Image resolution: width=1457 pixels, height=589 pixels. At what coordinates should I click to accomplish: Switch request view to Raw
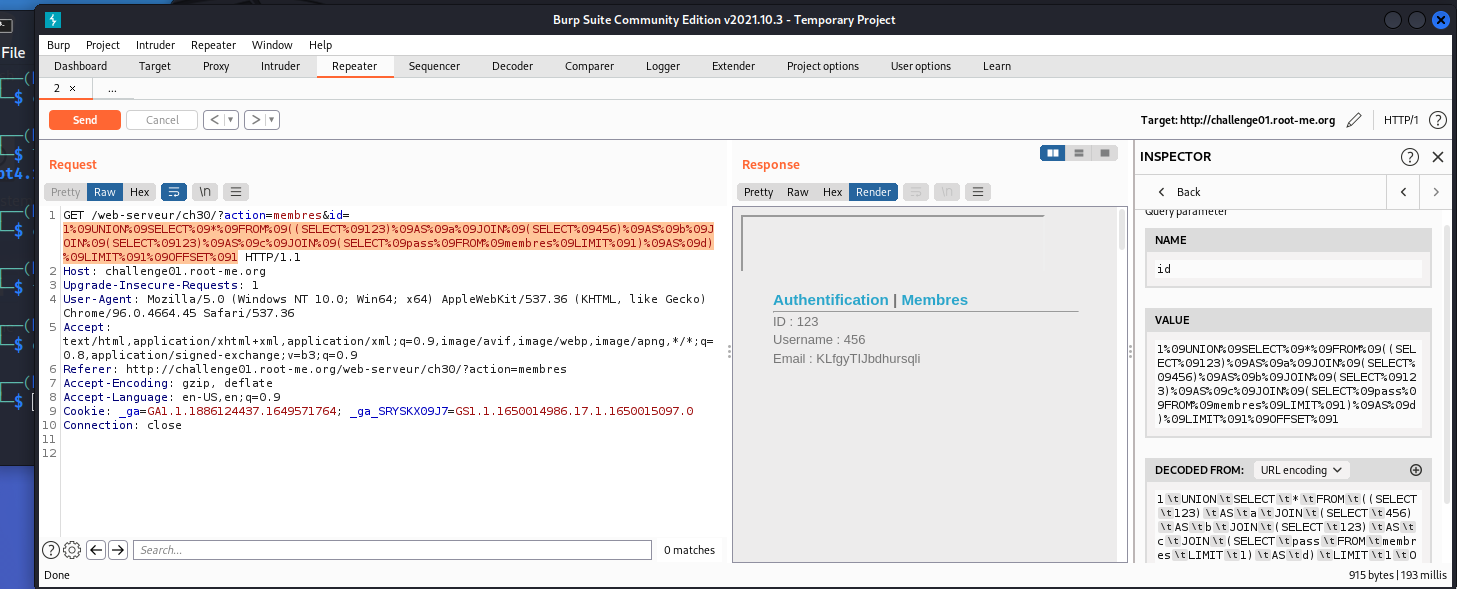(105, 192)
